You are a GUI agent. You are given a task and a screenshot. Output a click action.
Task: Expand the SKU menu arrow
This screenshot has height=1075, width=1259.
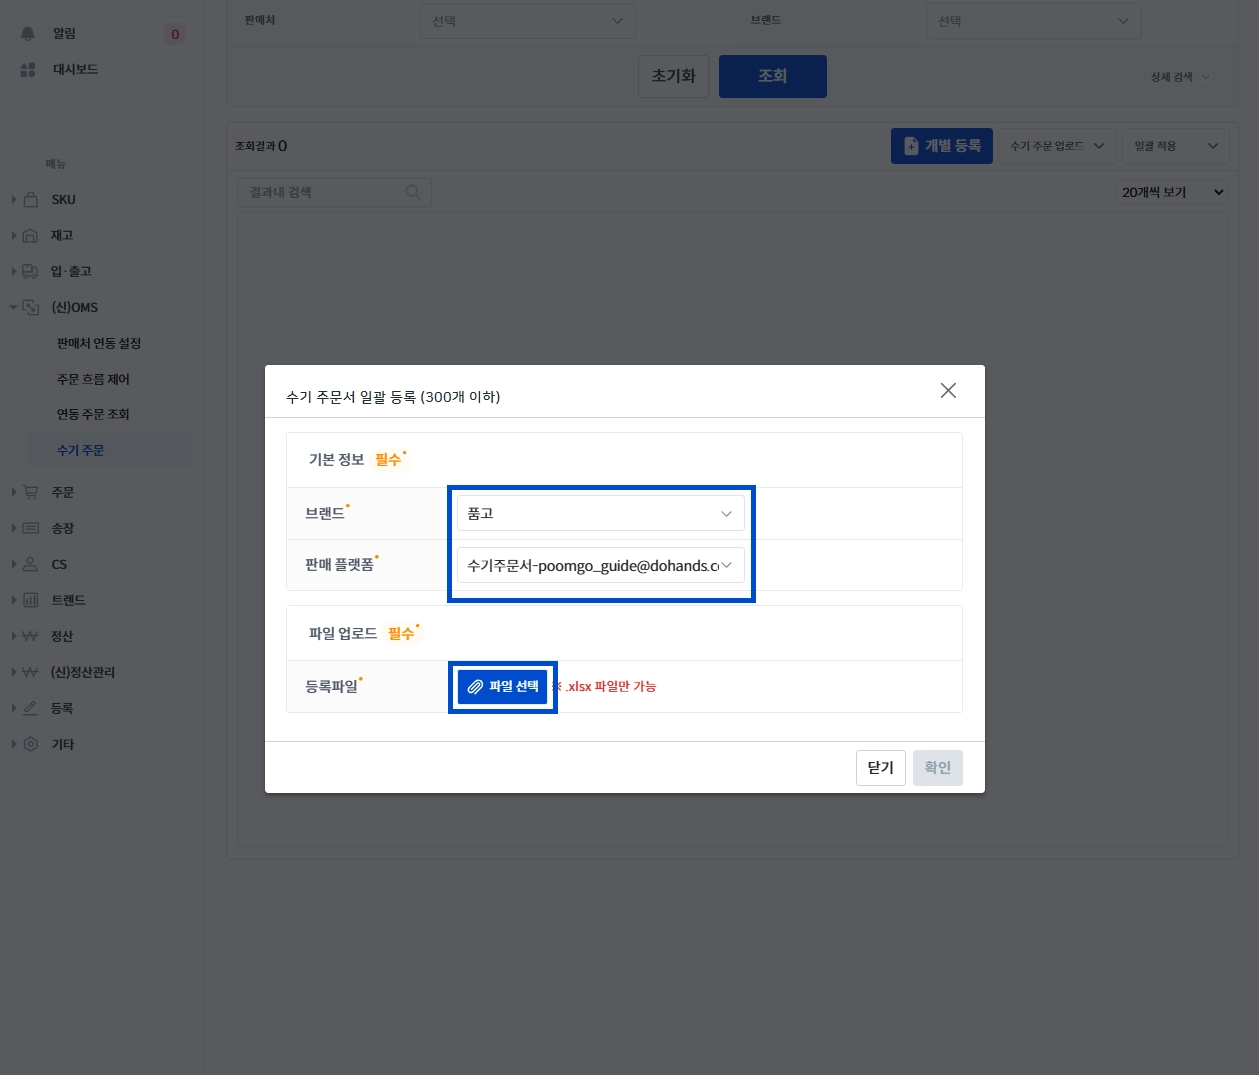tap(14, 199)
